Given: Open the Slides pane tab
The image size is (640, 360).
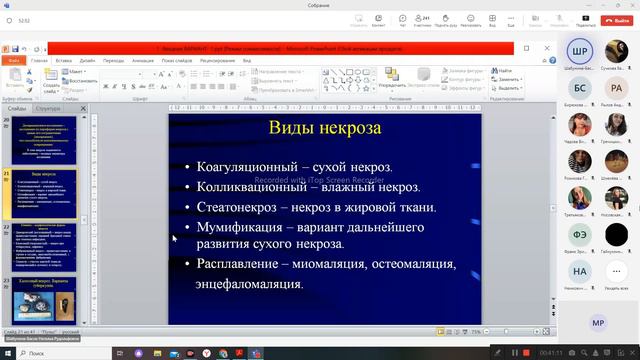Looking at the screenshot, I should pos(17,109).
